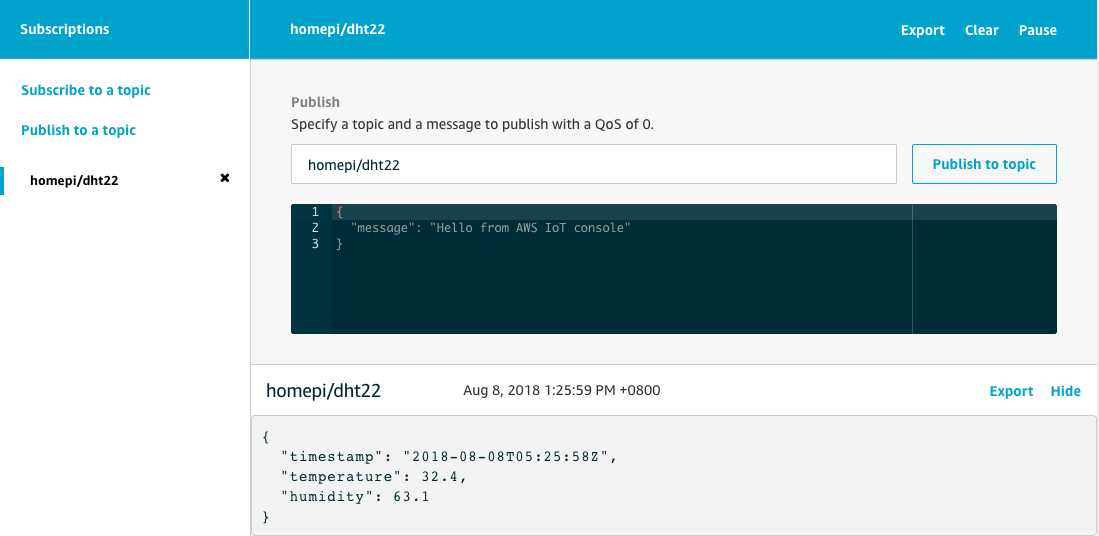Open Publish to a topic

point(78,130)
